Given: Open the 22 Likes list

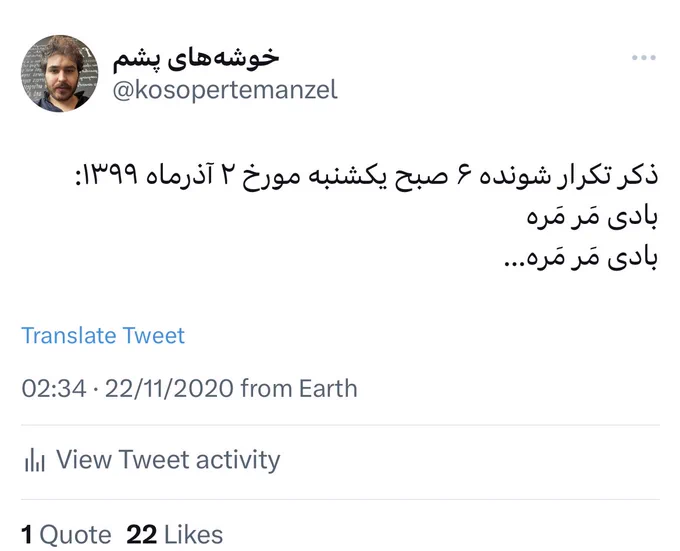Looking at the screenshot, I should tap(174, 535).
